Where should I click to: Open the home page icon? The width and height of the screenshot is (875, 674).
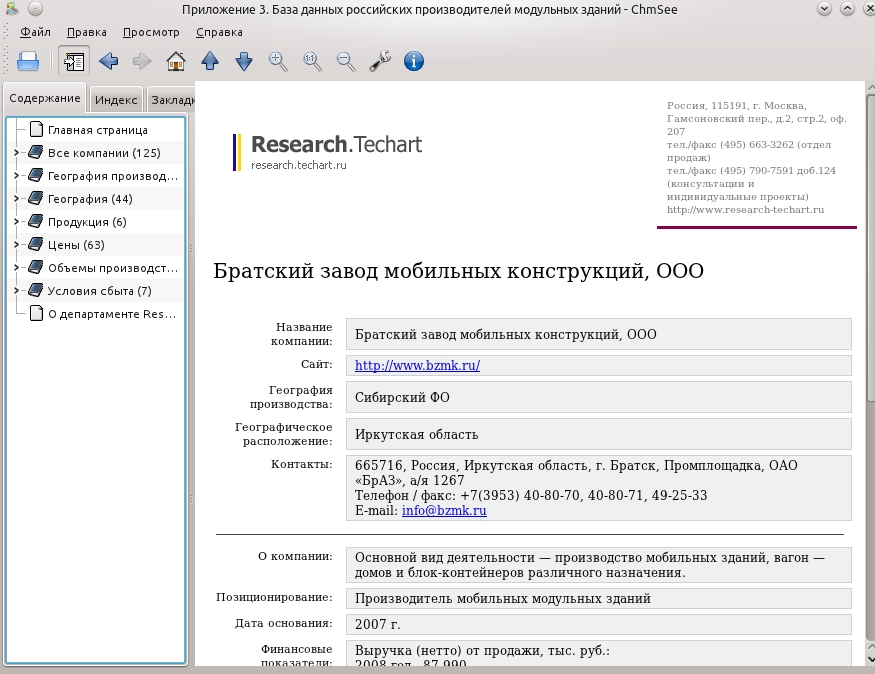[176, 61]
